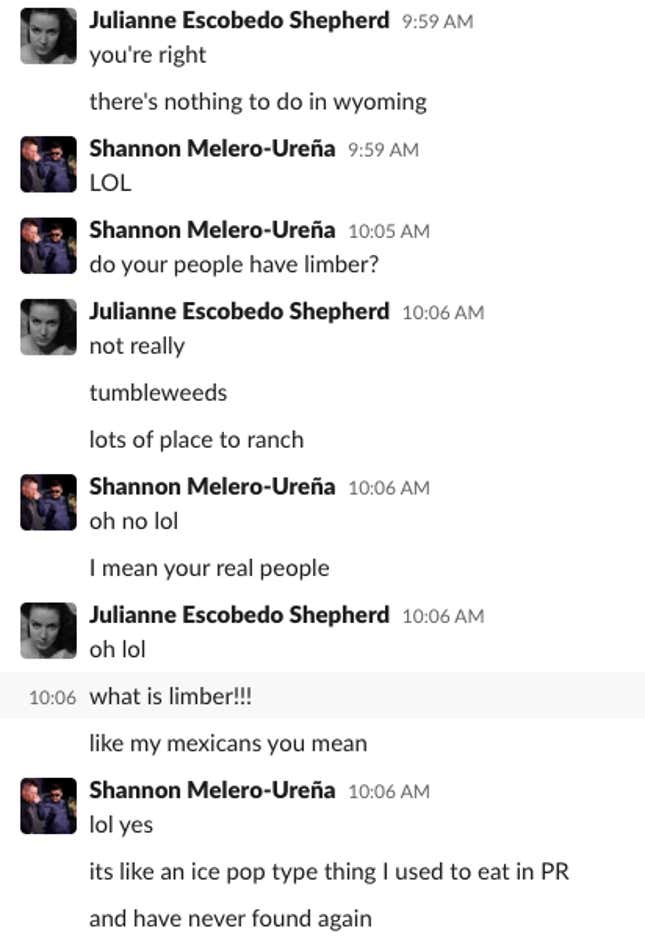
Task: Select Shannon's avatar beside "oh no lol"
Action: pyautogui.click(x=48, y=503)
